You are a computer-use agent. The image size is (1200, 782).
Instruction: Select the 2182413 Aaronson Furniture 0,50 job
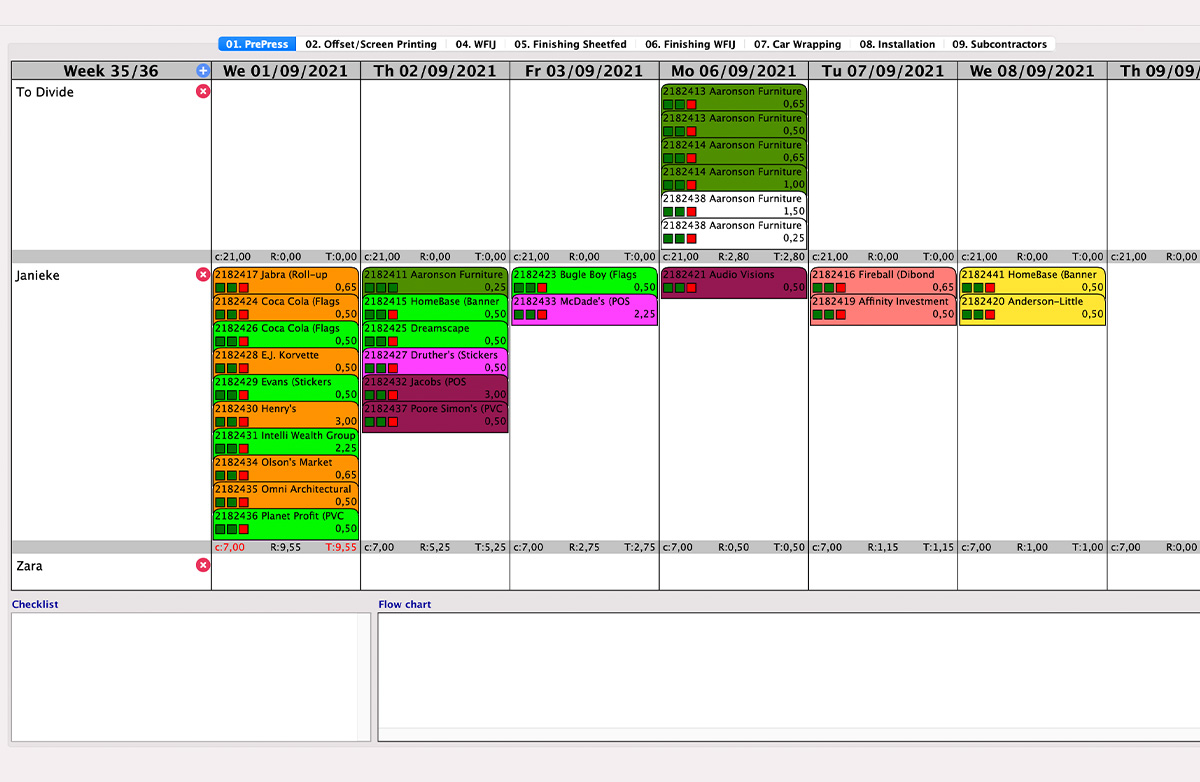pos(733,124)
